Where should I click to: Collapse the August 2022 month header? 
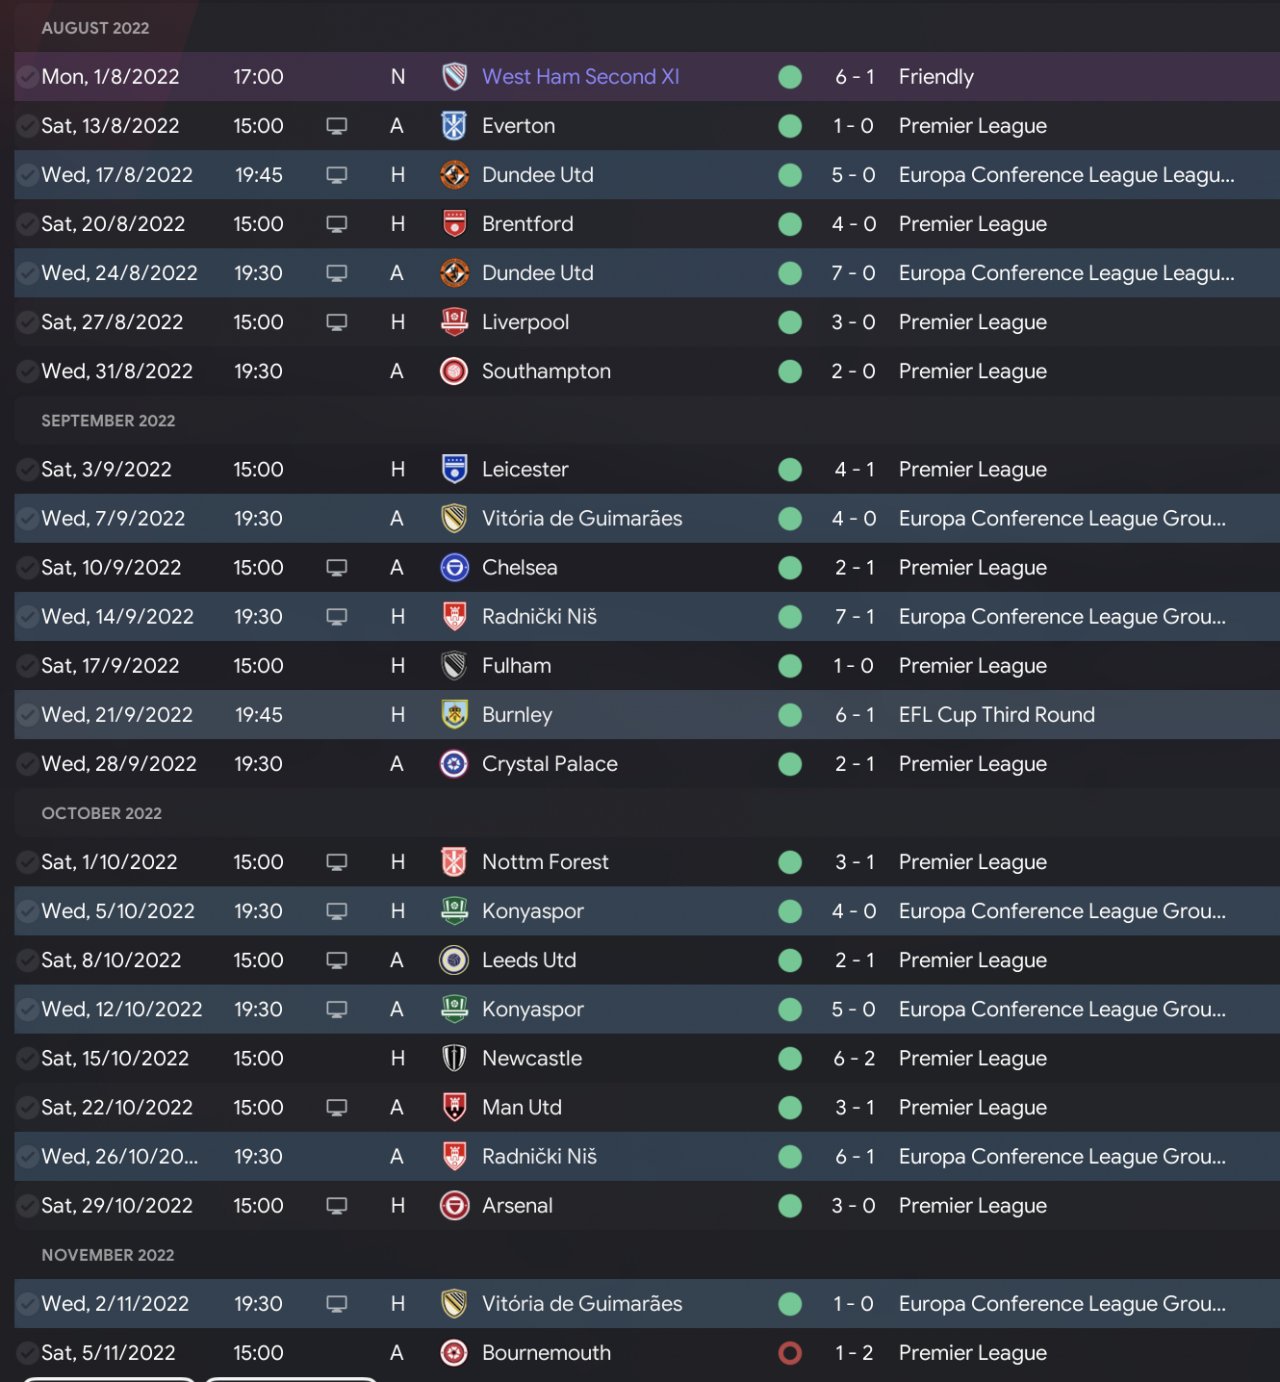click(95, 28)
